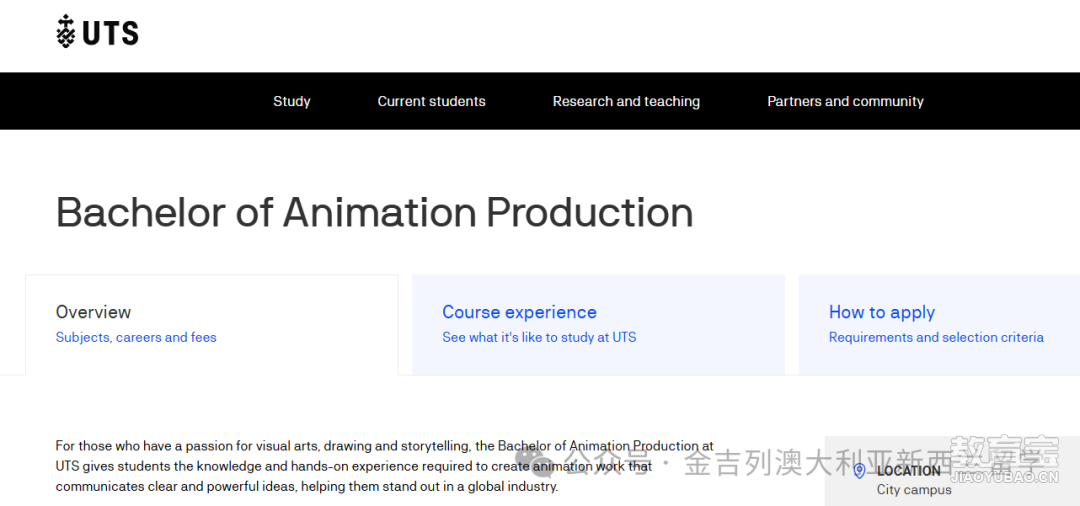Switch to the Course experience tab

[598, 324]
